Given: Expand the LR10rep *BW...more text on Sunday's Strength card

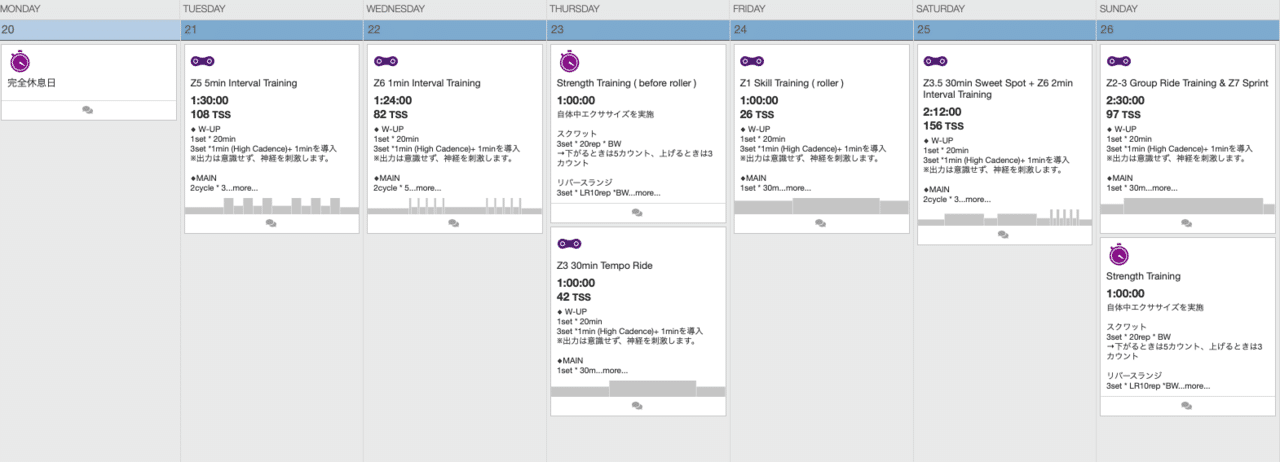Looking at the screenshot, I should [x=1158, y=386].
